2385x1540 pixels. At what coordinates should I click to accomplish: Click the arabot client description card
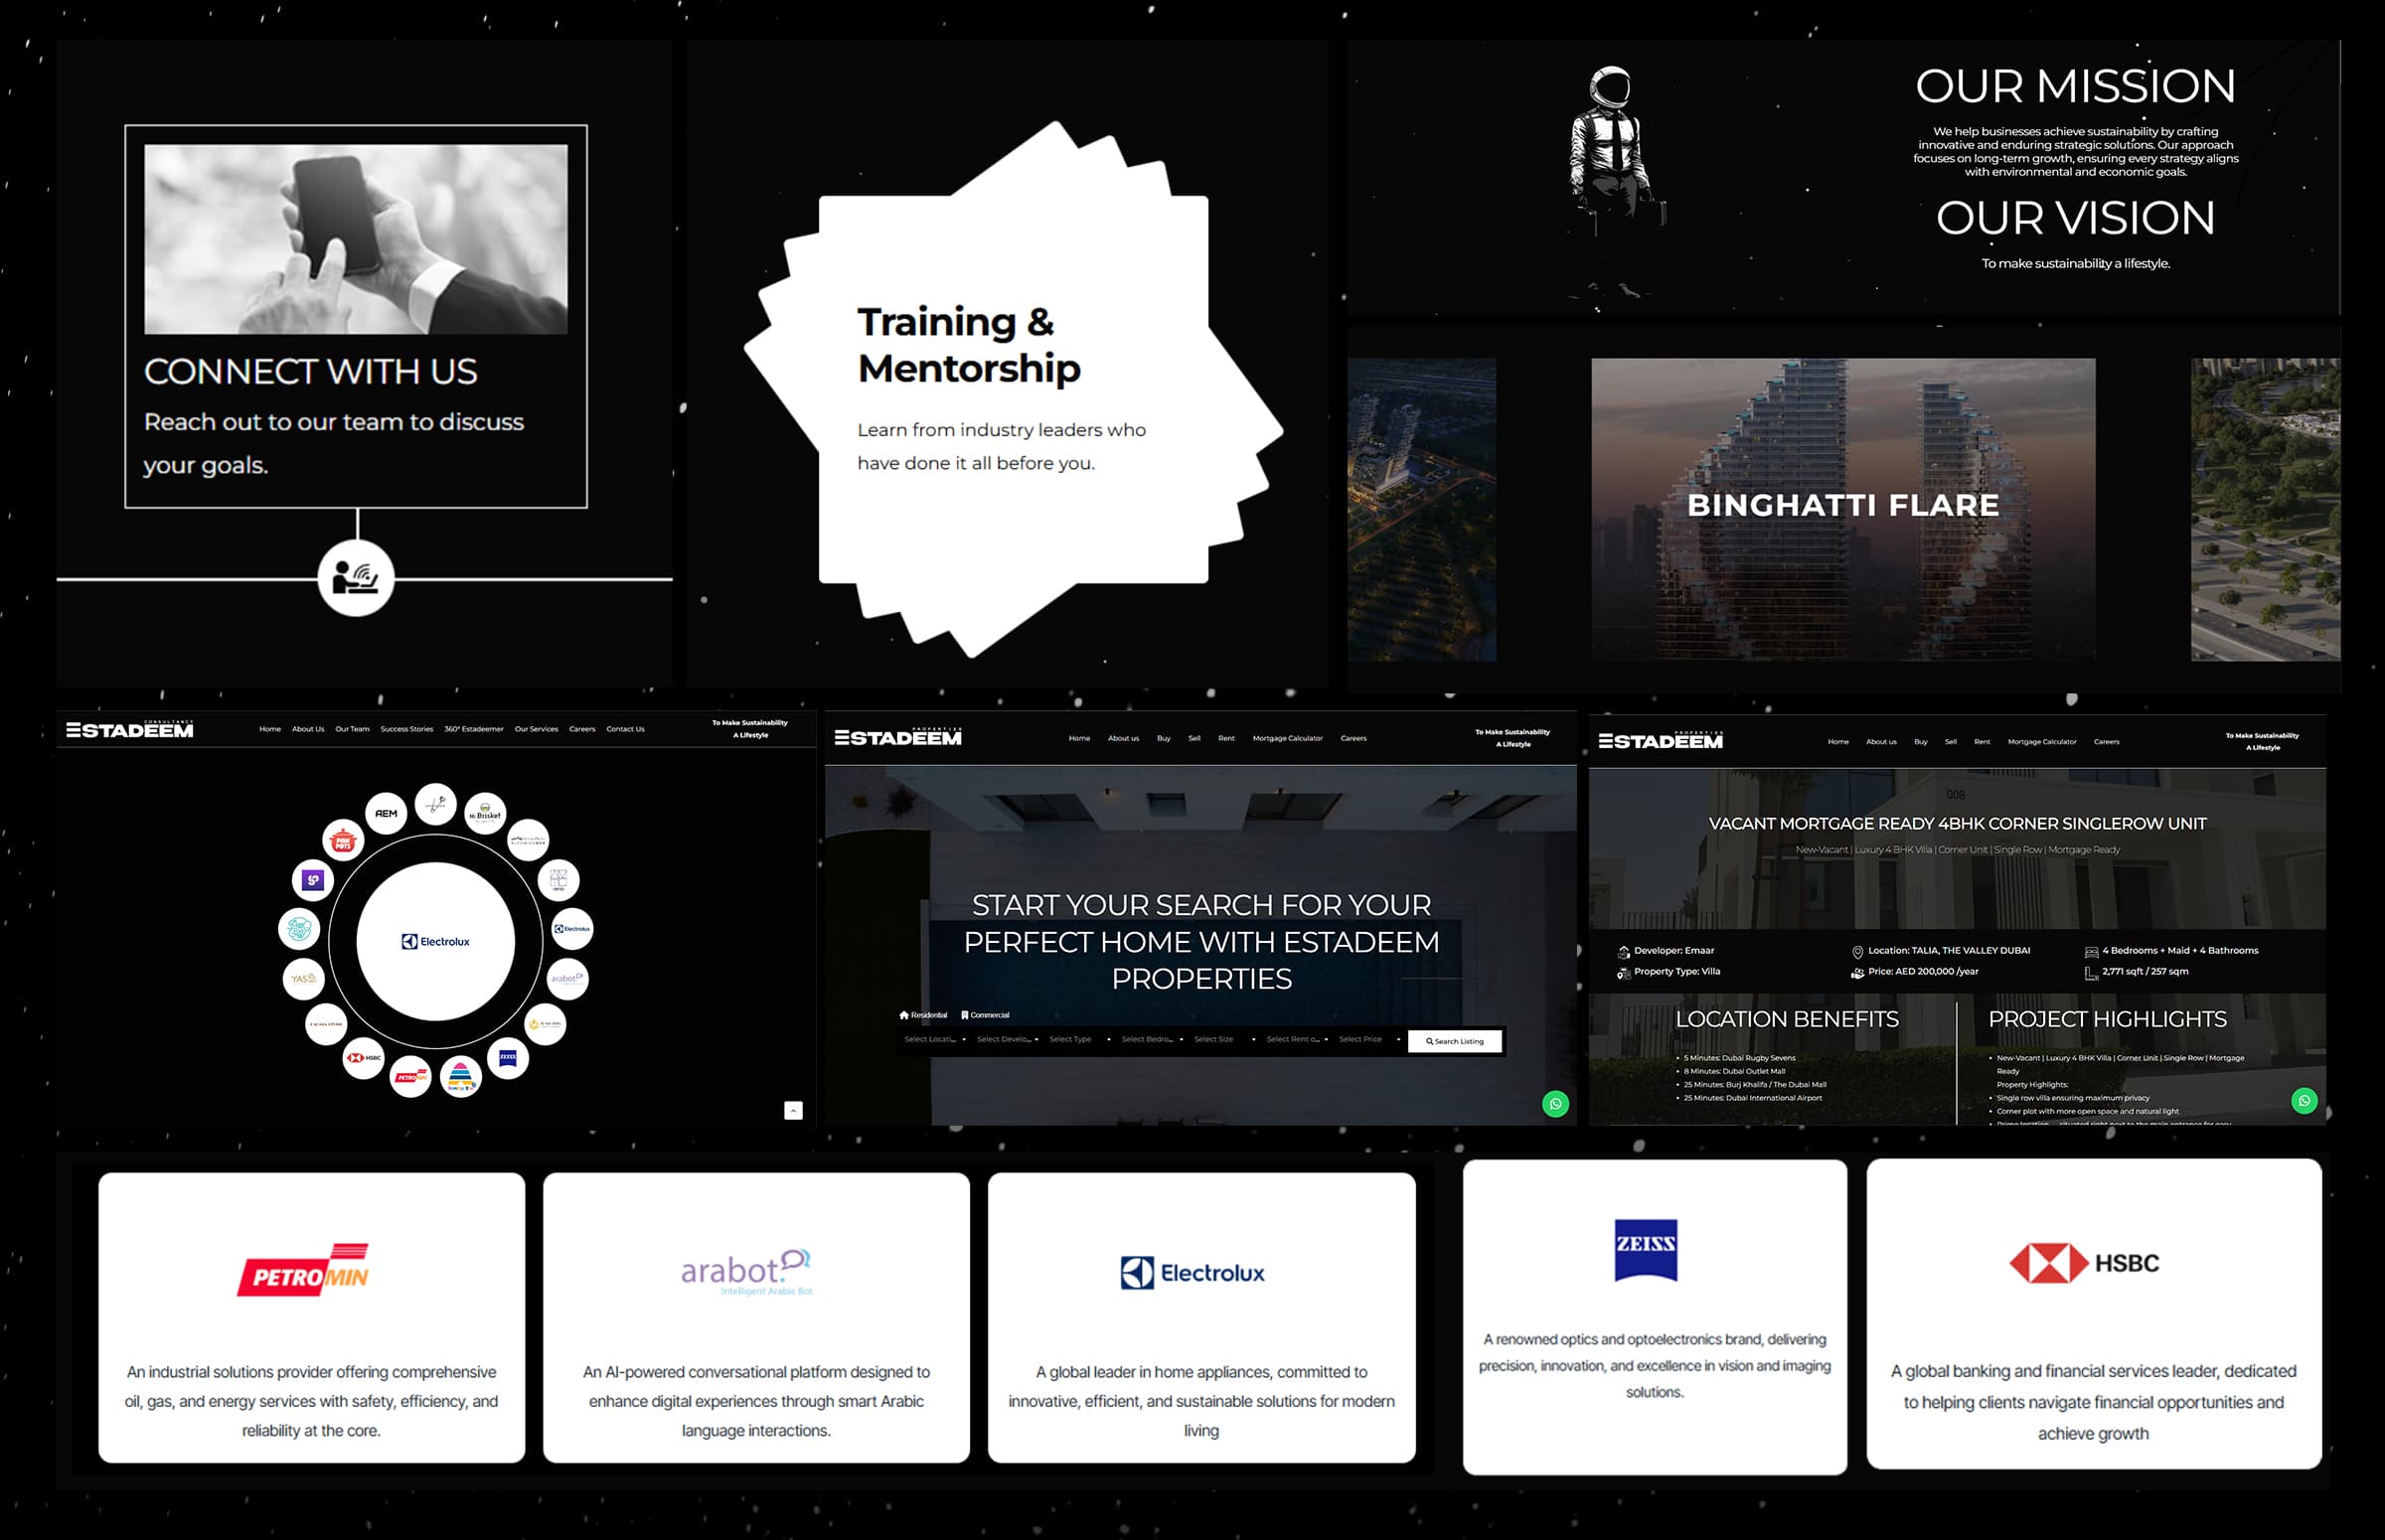point(756,1318)
